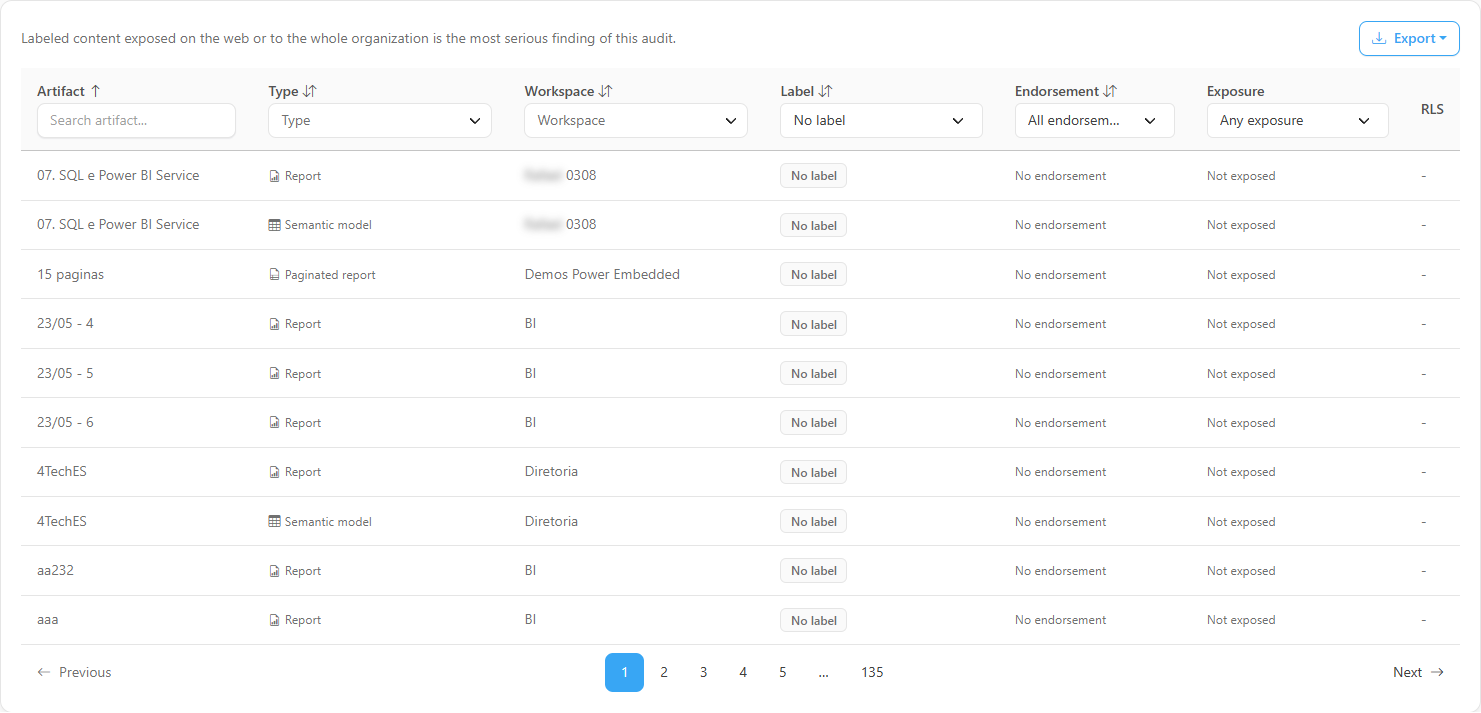Go to page 2
1481x713 pixels.
click(664, 673)
